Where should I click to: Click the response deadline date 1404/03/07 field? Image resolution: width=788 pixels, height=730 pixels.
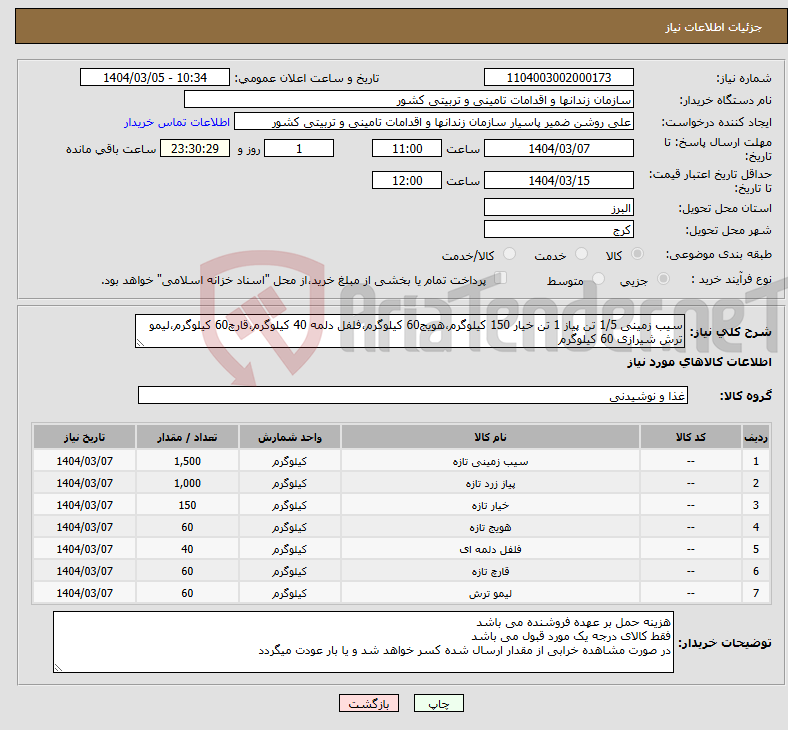click(558, 149)
